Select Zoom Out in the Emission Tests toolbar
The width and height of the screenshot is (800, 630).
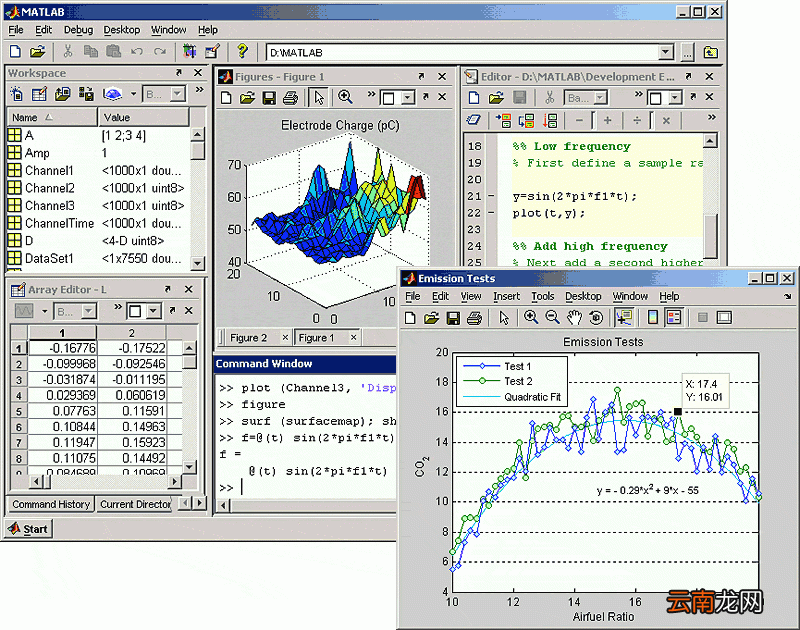click(552, 318)
